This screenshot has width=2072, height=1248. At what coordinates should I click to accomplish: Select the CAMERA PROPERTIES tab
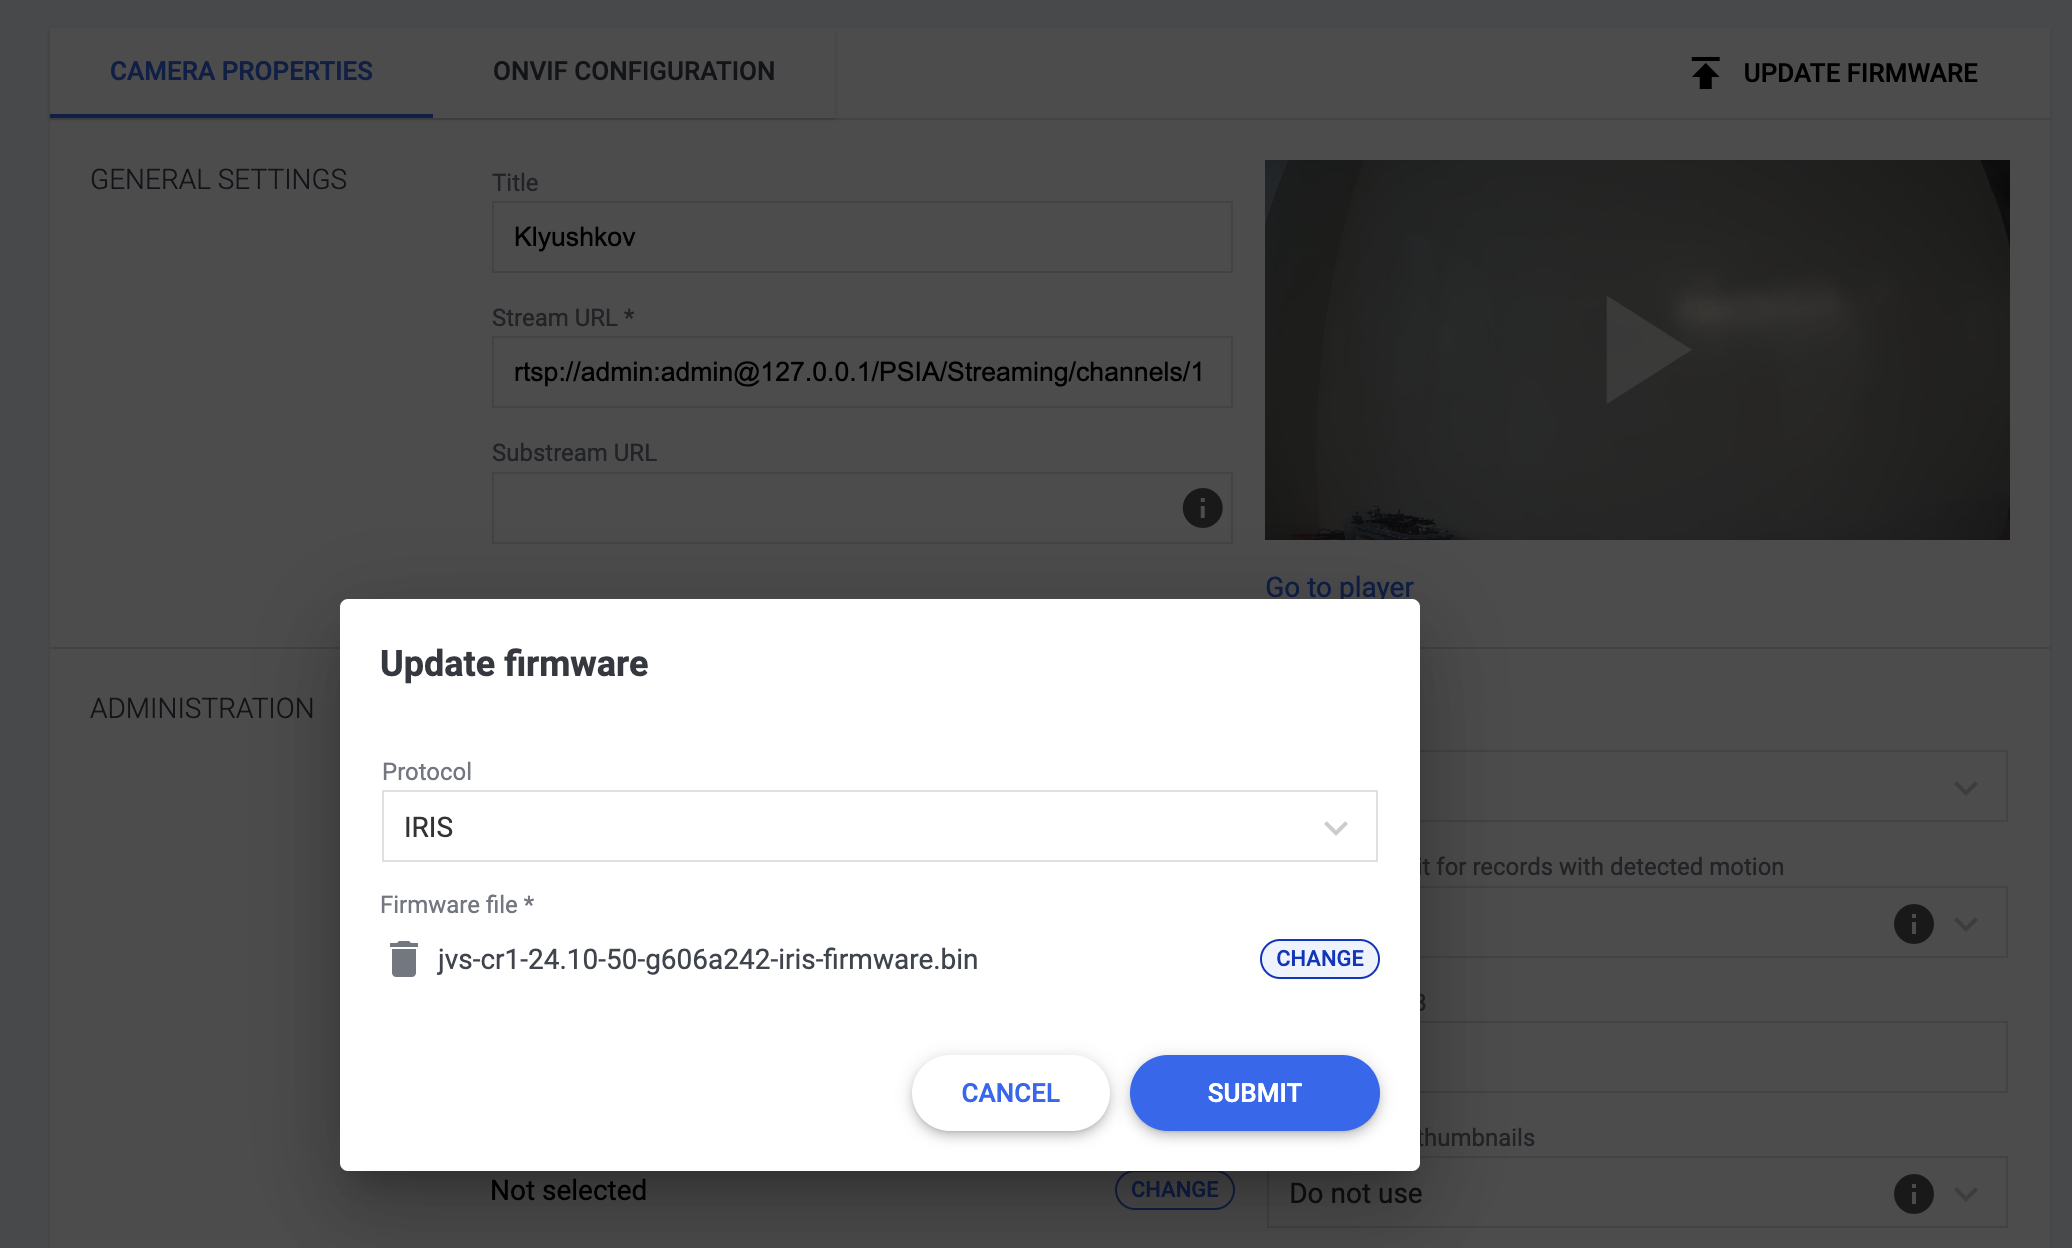click(x=241, y=71)
